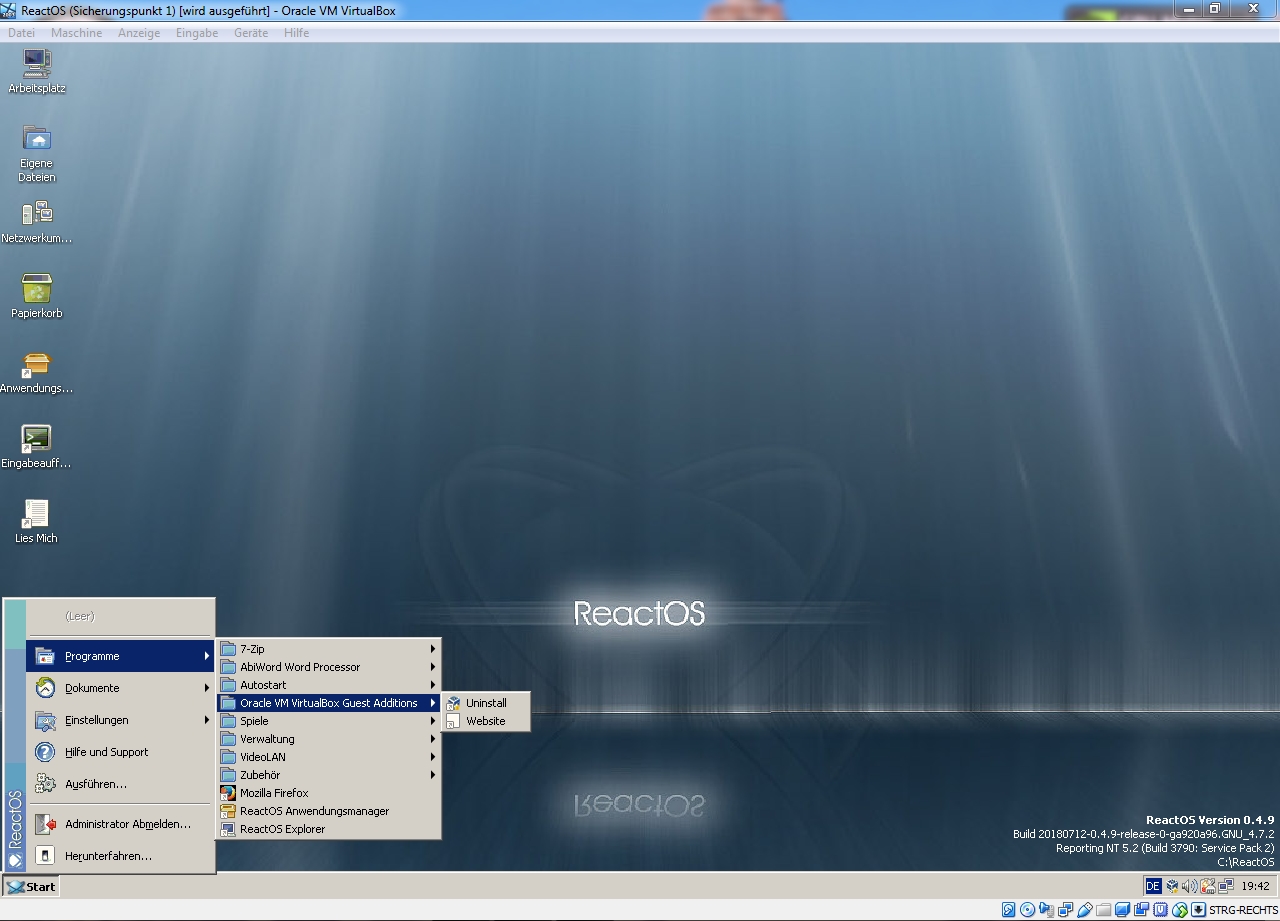Open the Eingabe menu
1280x921 pixels.
tap(197, 33)
